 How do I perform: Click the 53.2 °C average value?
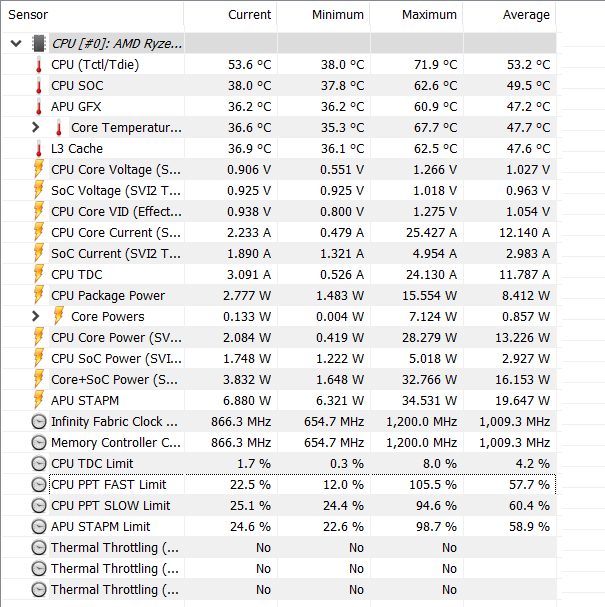tap(528, 65)
